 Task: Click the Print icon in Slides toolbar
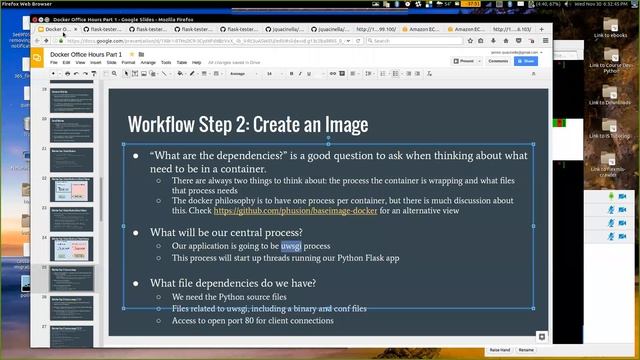tap(67, 74)
